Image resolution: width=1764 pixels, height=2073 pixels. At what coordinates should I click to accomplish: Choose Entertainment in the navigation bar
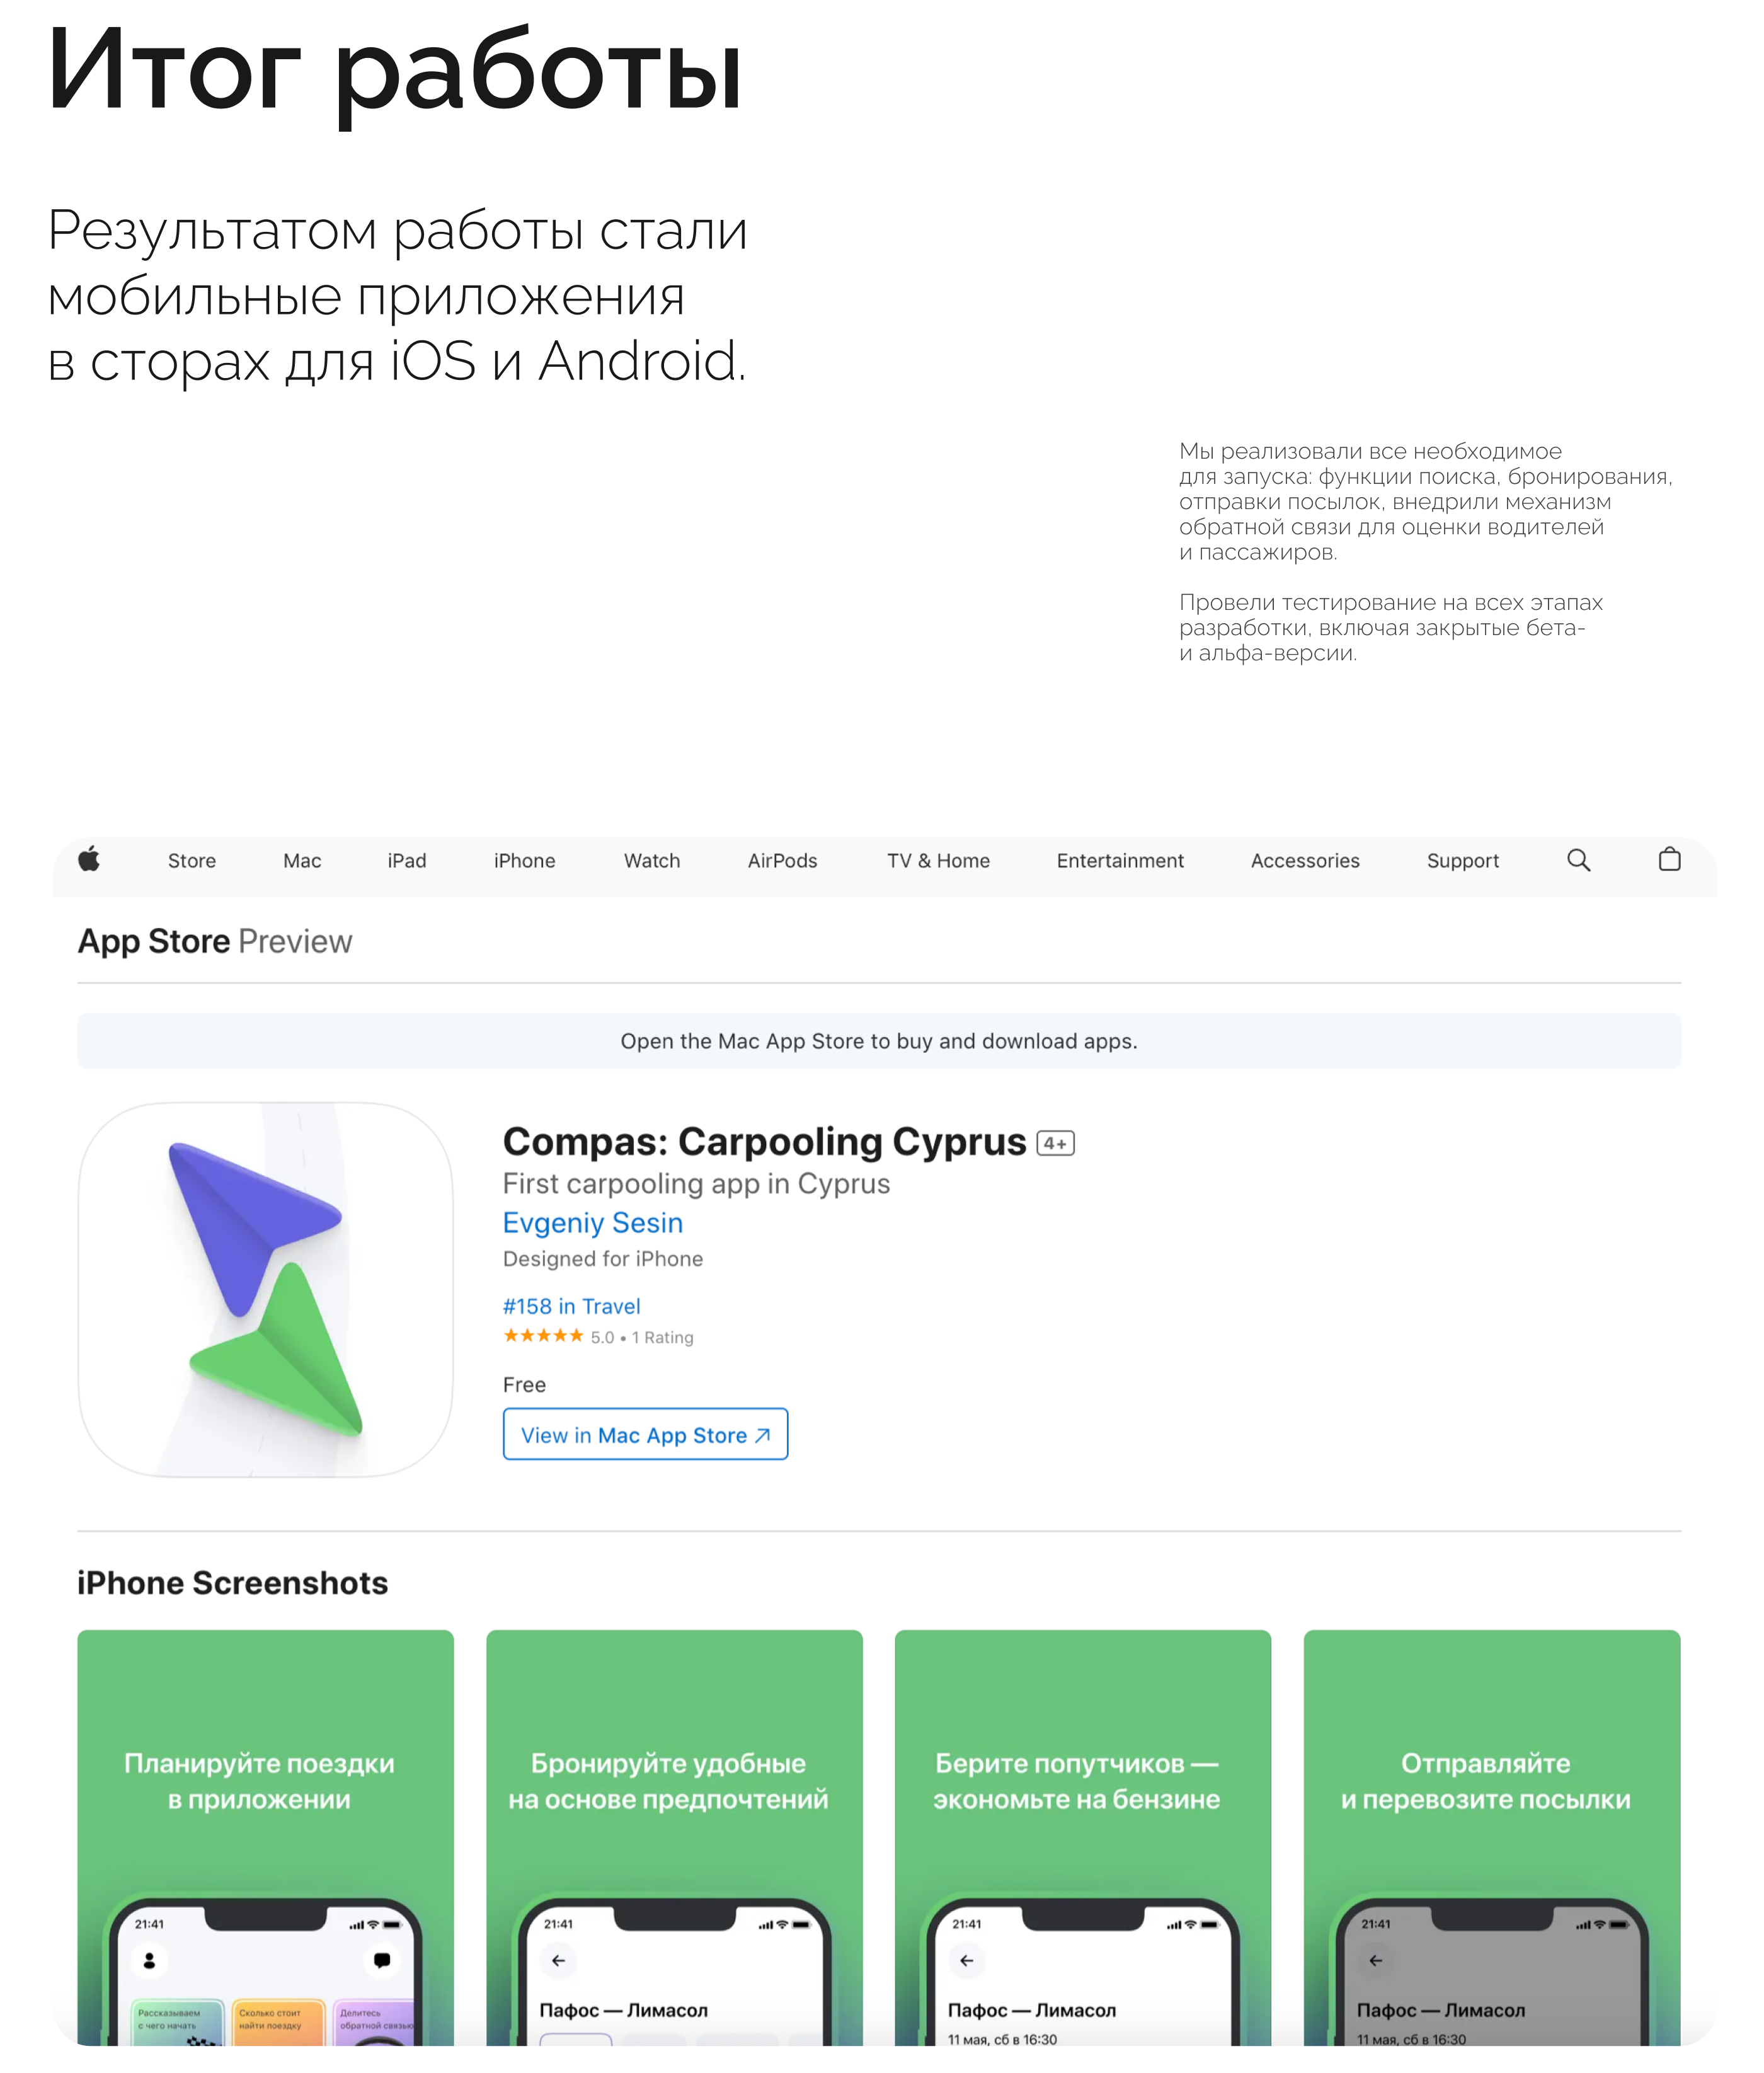click(x=1120, y=861)
